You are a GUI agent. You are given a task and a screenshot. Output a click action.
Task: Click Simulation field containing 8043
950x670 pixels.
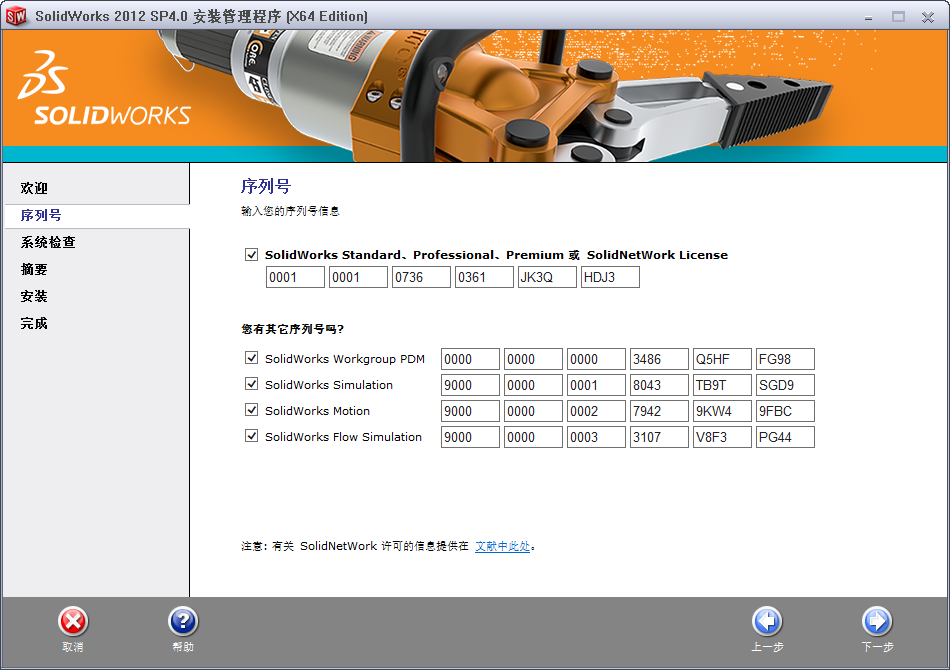pyautogui.click(x=659, y=385)
